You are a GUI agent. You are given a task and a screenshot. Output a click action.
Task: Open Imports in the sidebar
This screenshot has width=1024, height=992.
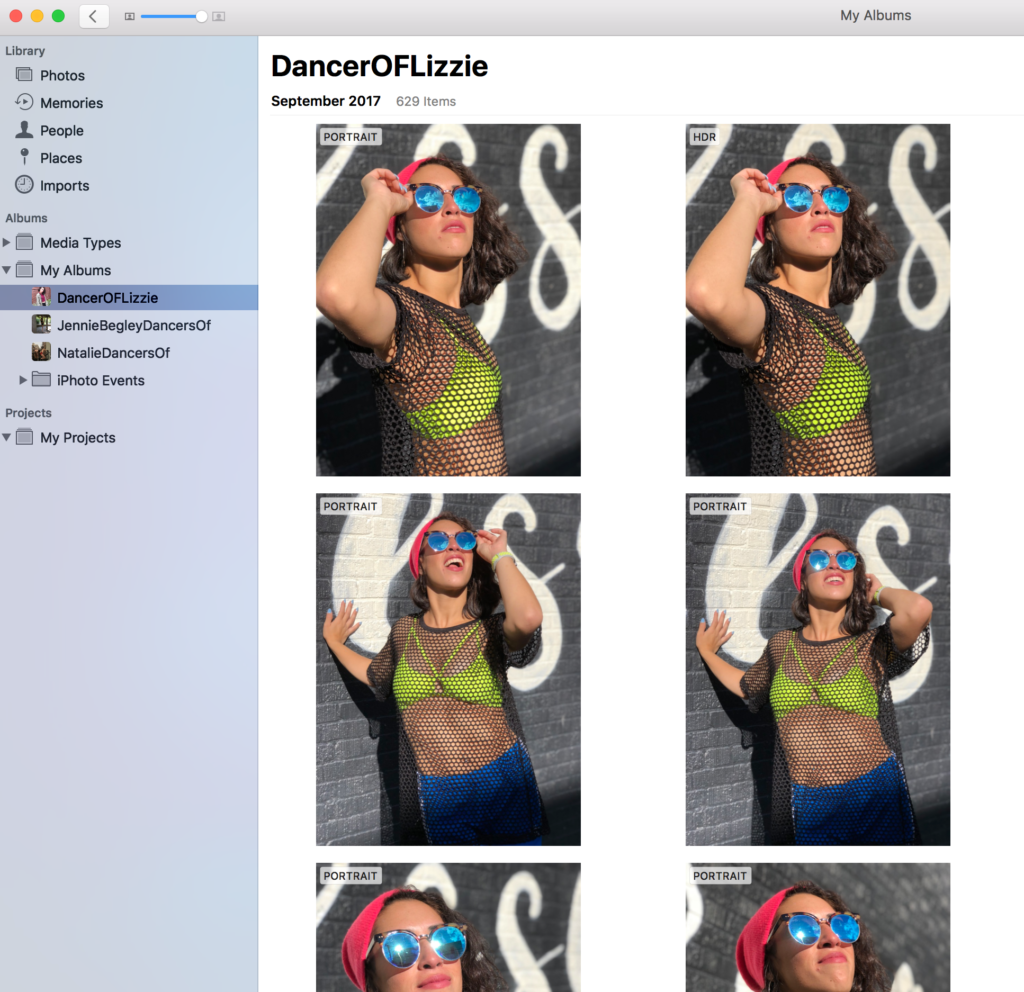[64, 185]
